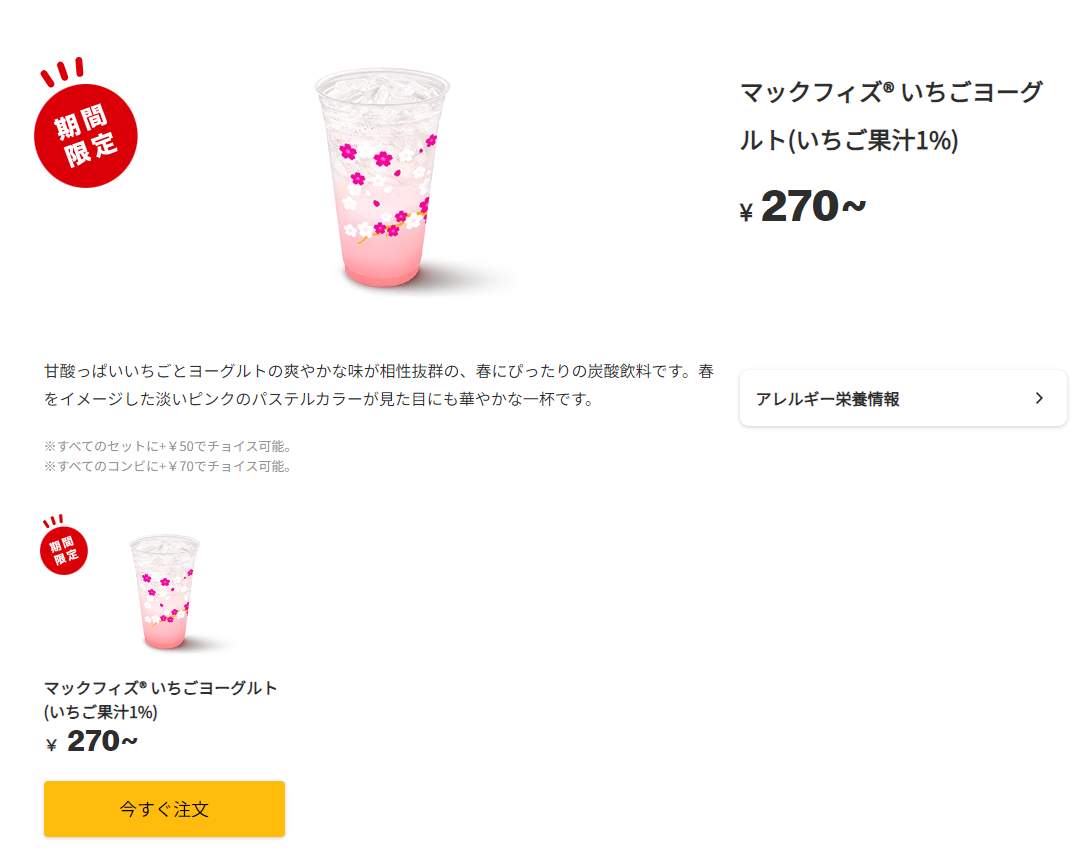The height and width of the screenshot is (853, 1084).
Task: Click the allergy nutrition info card background
Action: pos(900,398)
